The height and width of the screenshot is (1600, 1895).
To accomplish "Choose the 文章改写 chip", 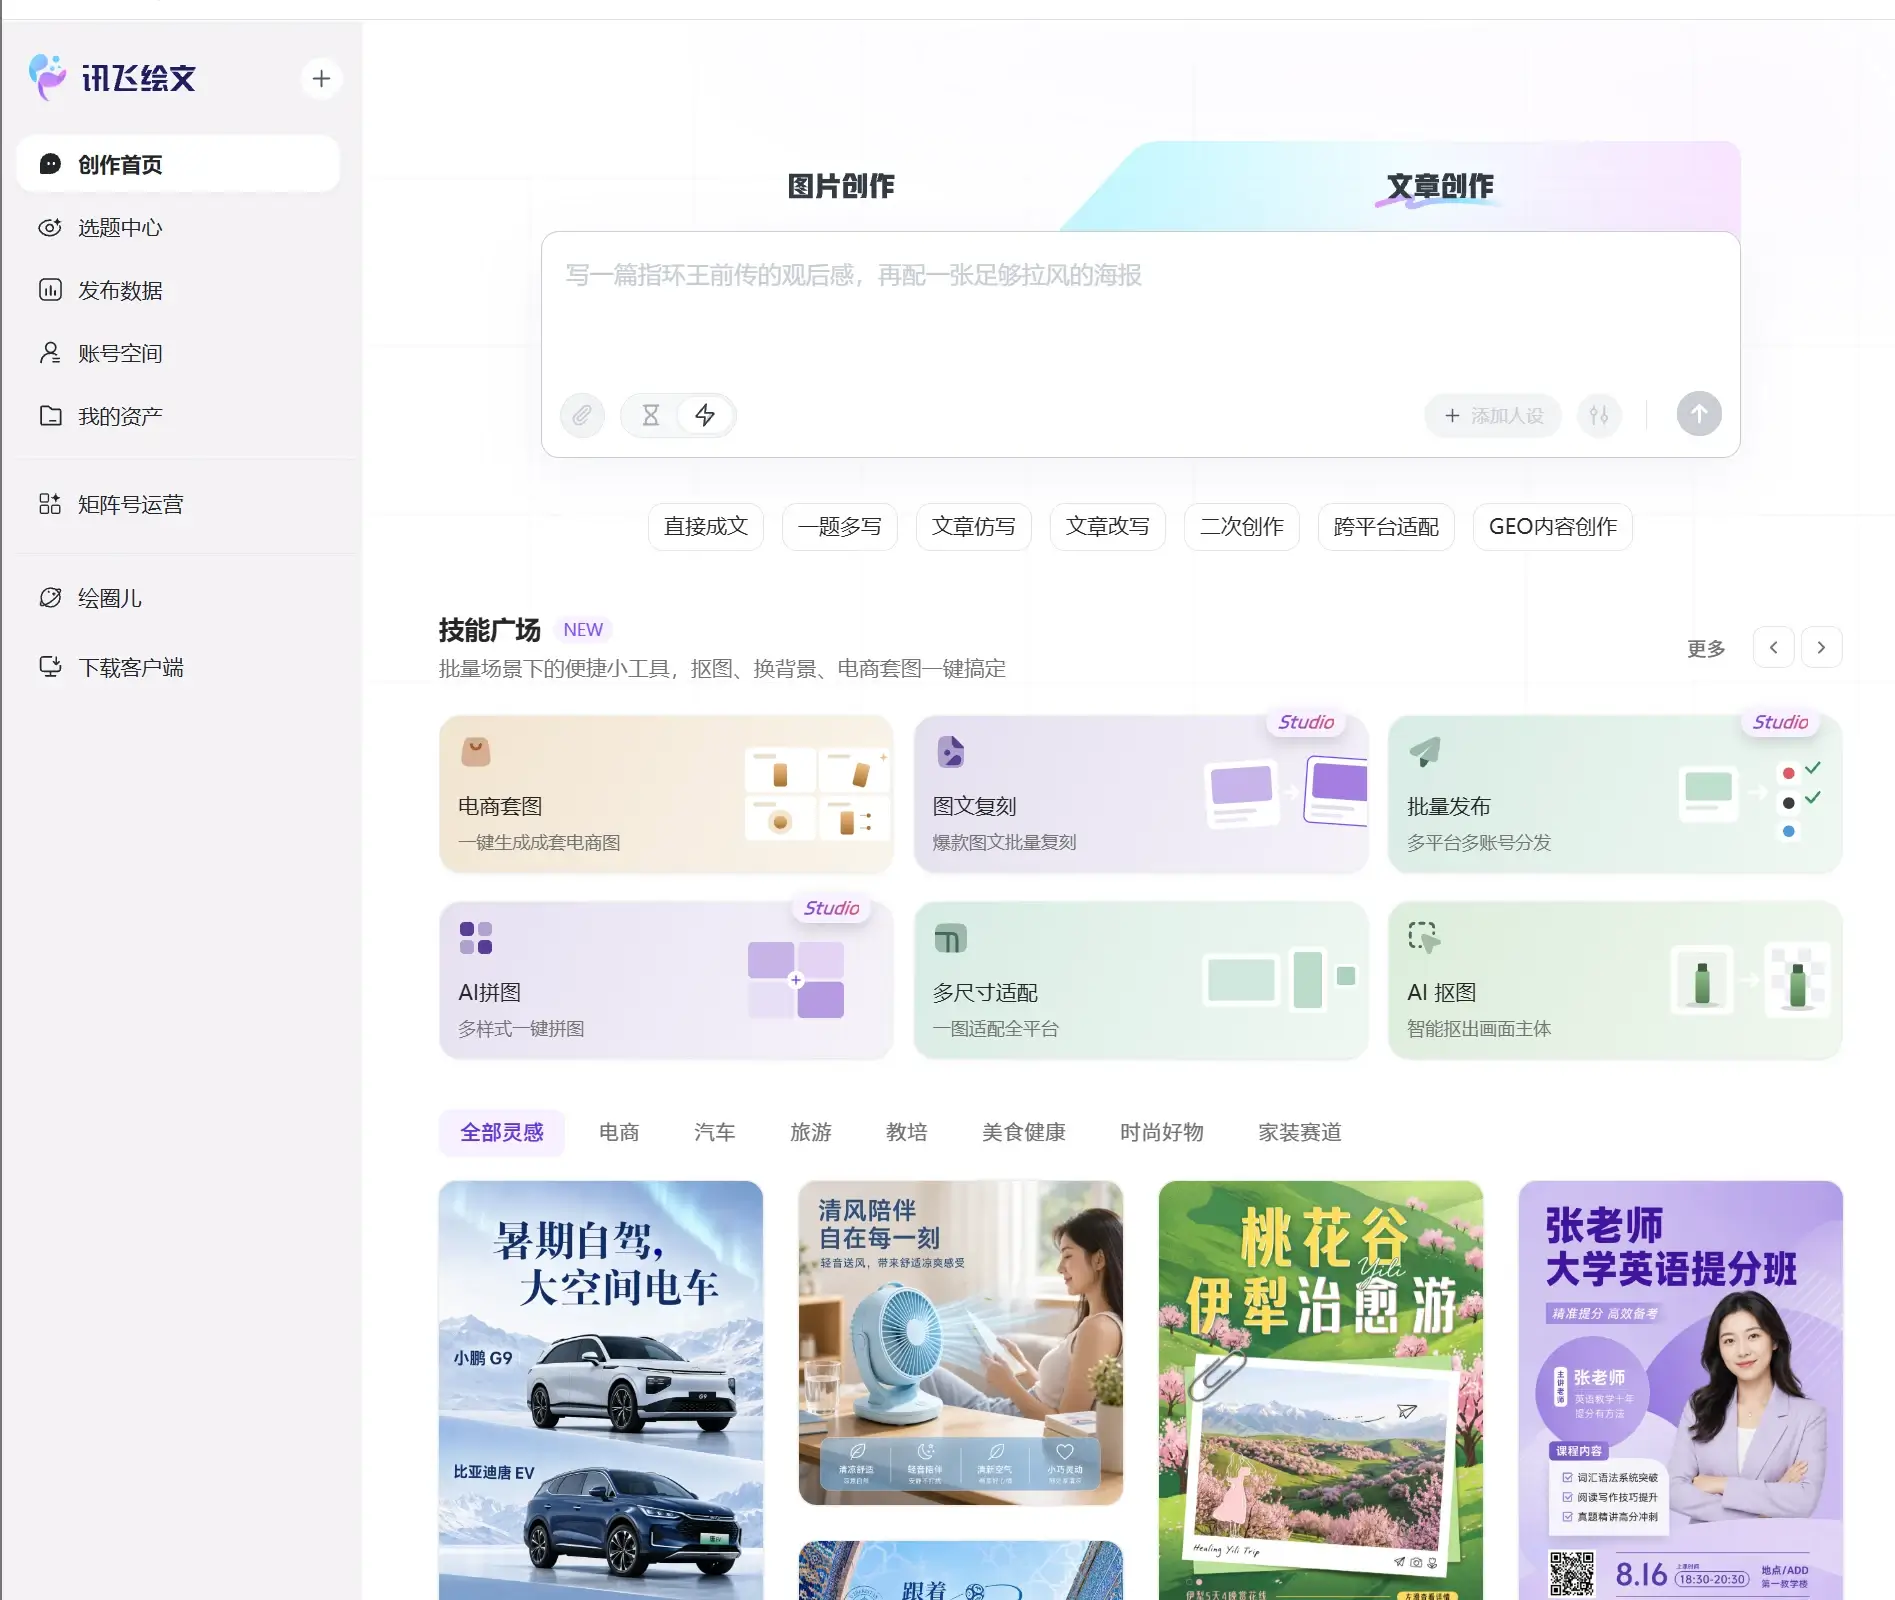I will click(x=1108, y=526).
